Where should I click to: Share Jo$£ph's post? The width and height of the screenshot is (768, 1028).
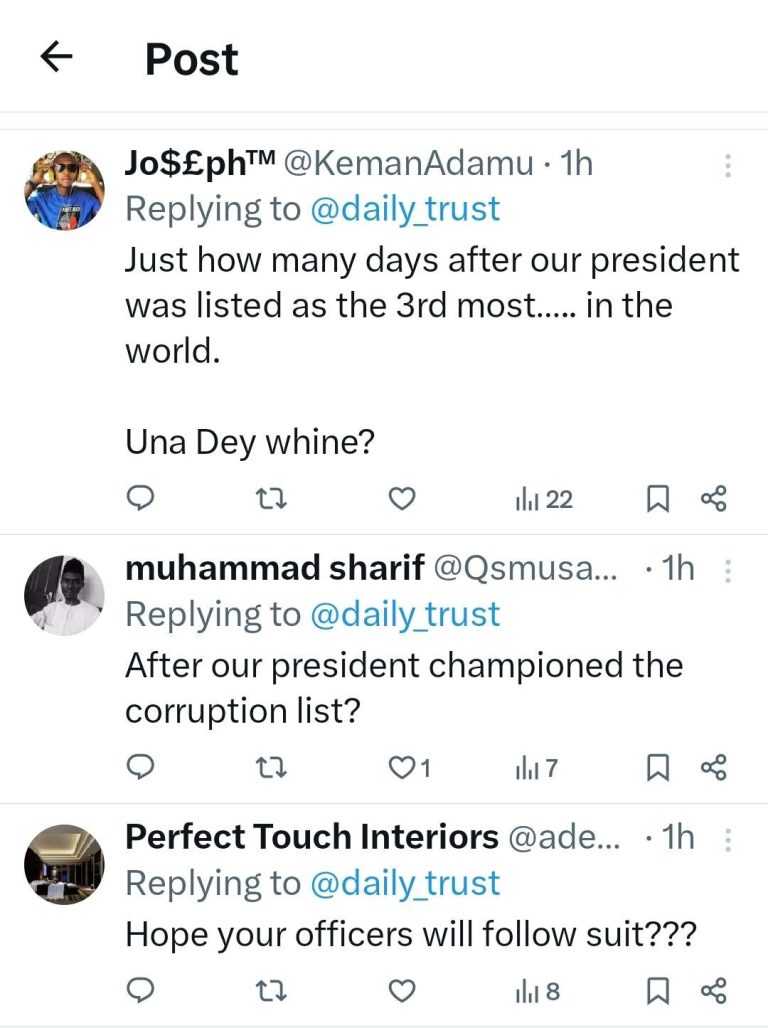(713, 499)
